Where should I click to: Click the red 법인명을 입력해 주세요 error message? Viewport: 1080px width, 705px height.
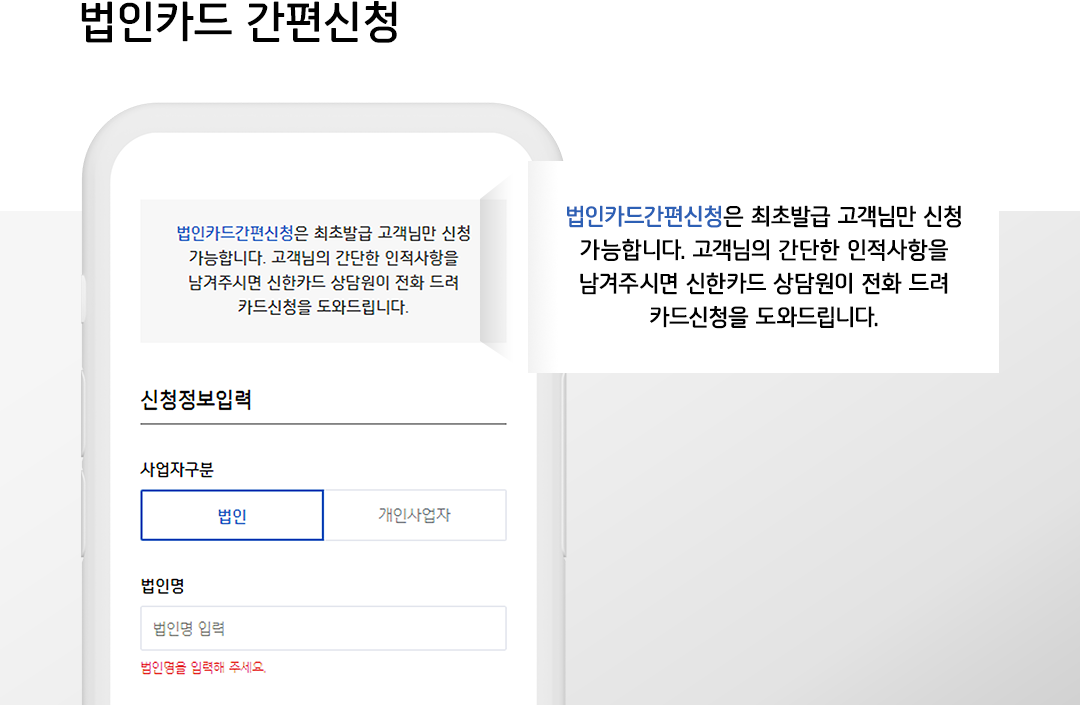point(203,667)
